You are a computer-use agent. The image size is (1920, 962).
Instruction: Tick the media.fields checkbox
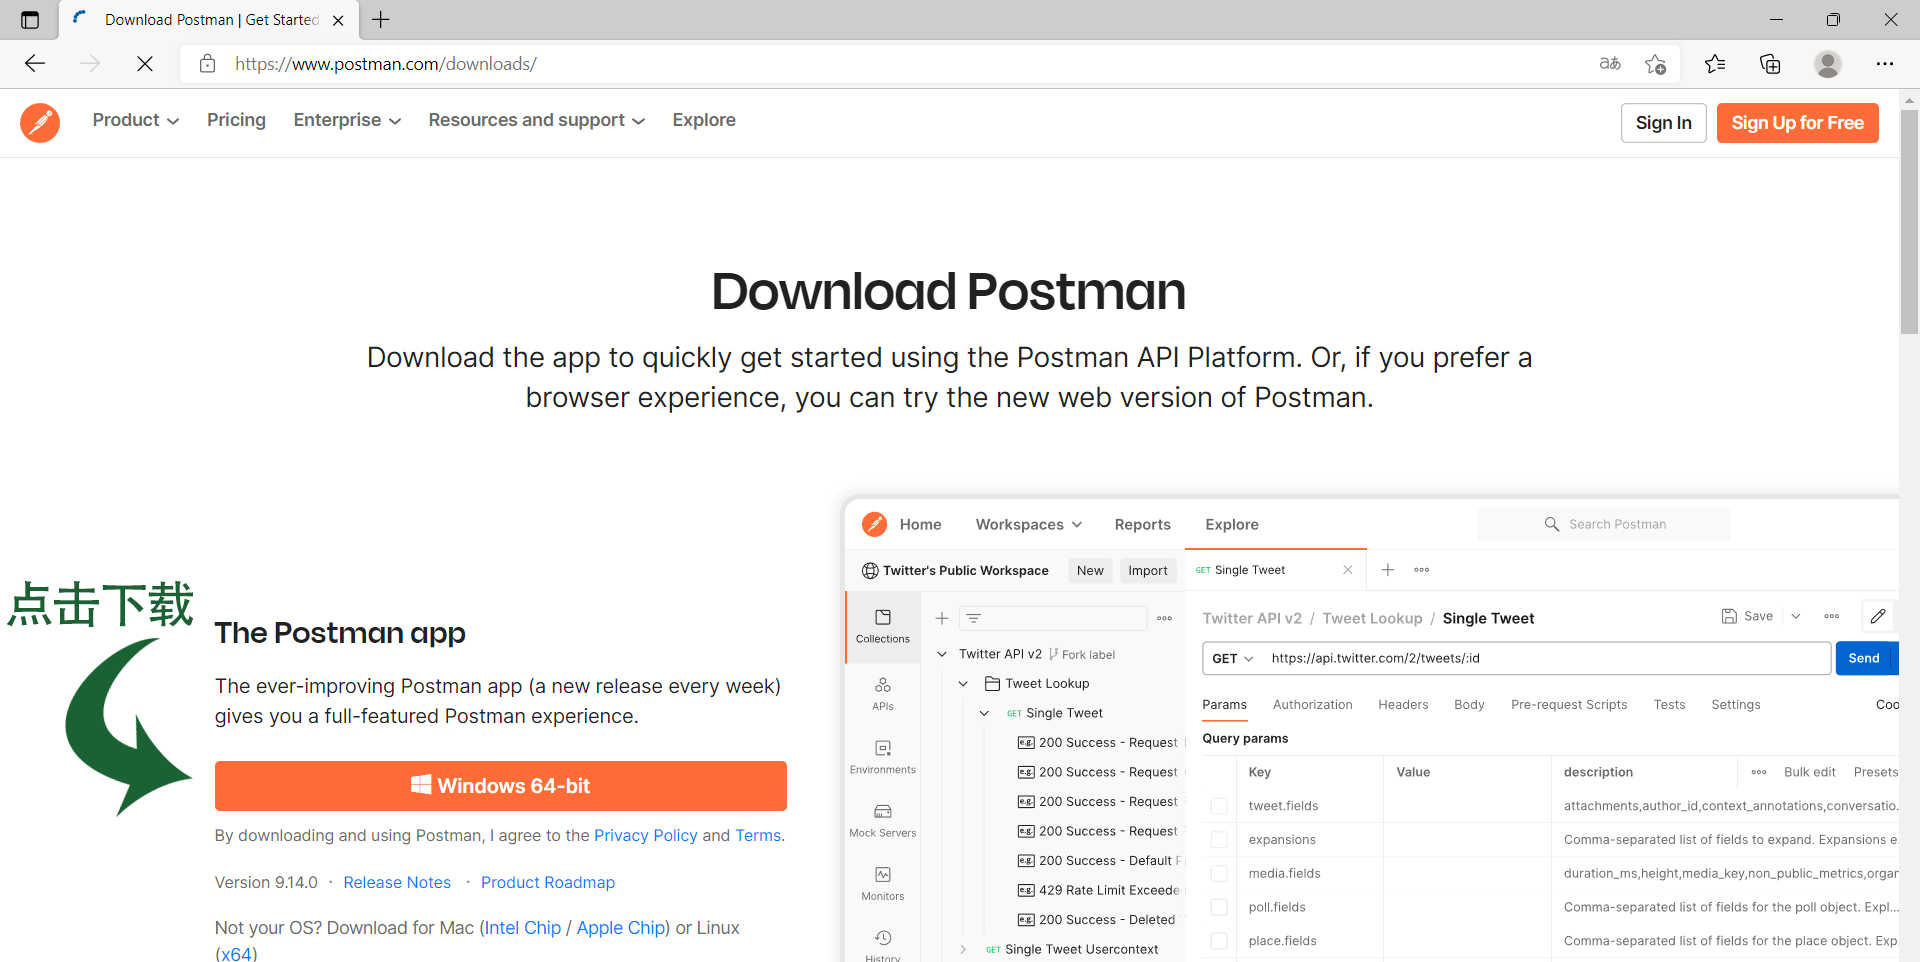coord(1219,874)
